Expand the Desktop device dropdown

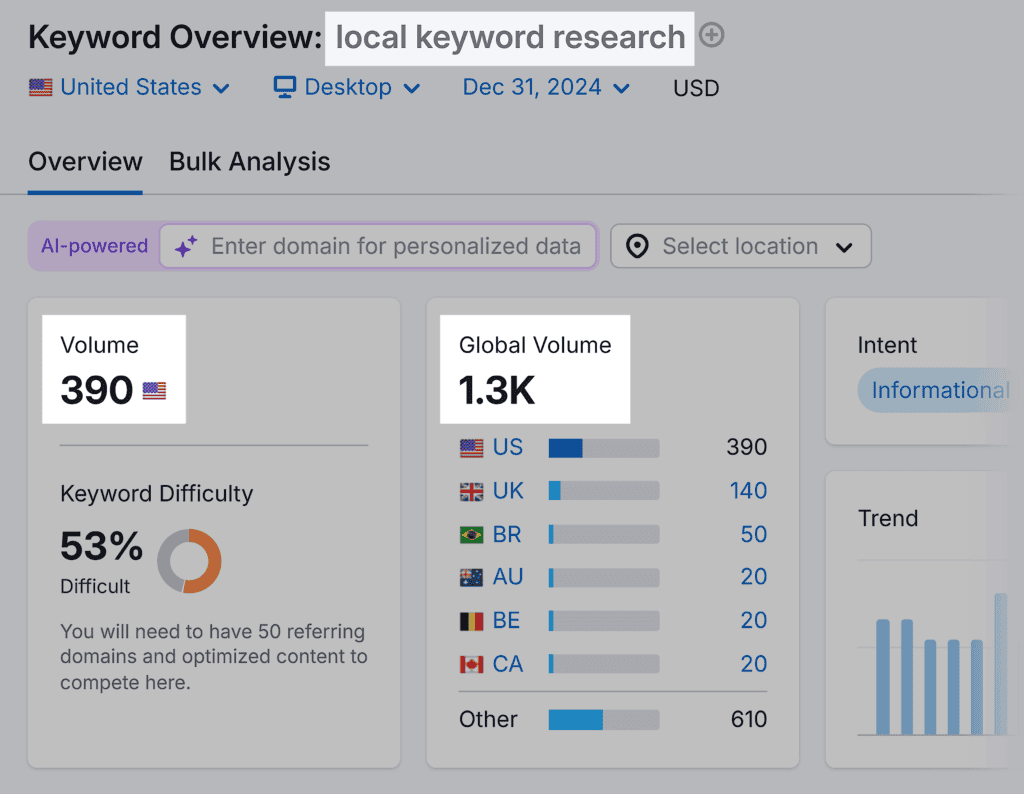347,88
